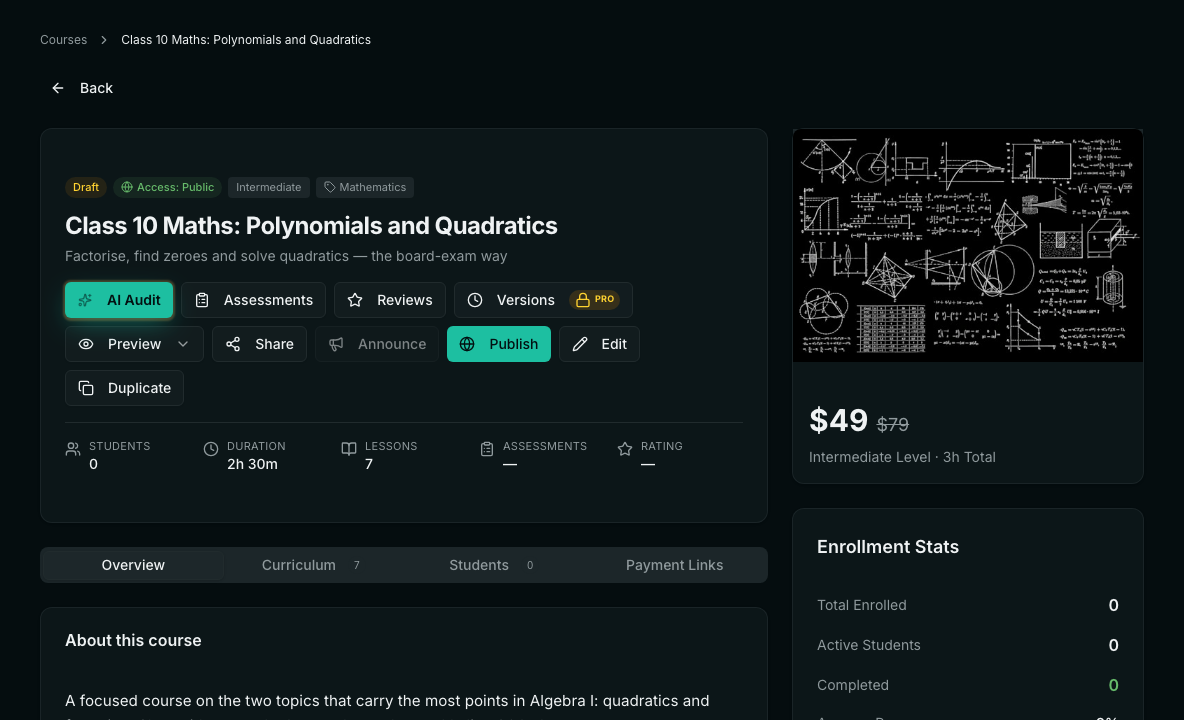The width and height of the screenshot is (1184, 720).
Task: Open the AI Audit tool
Action: tap(119, 300)
